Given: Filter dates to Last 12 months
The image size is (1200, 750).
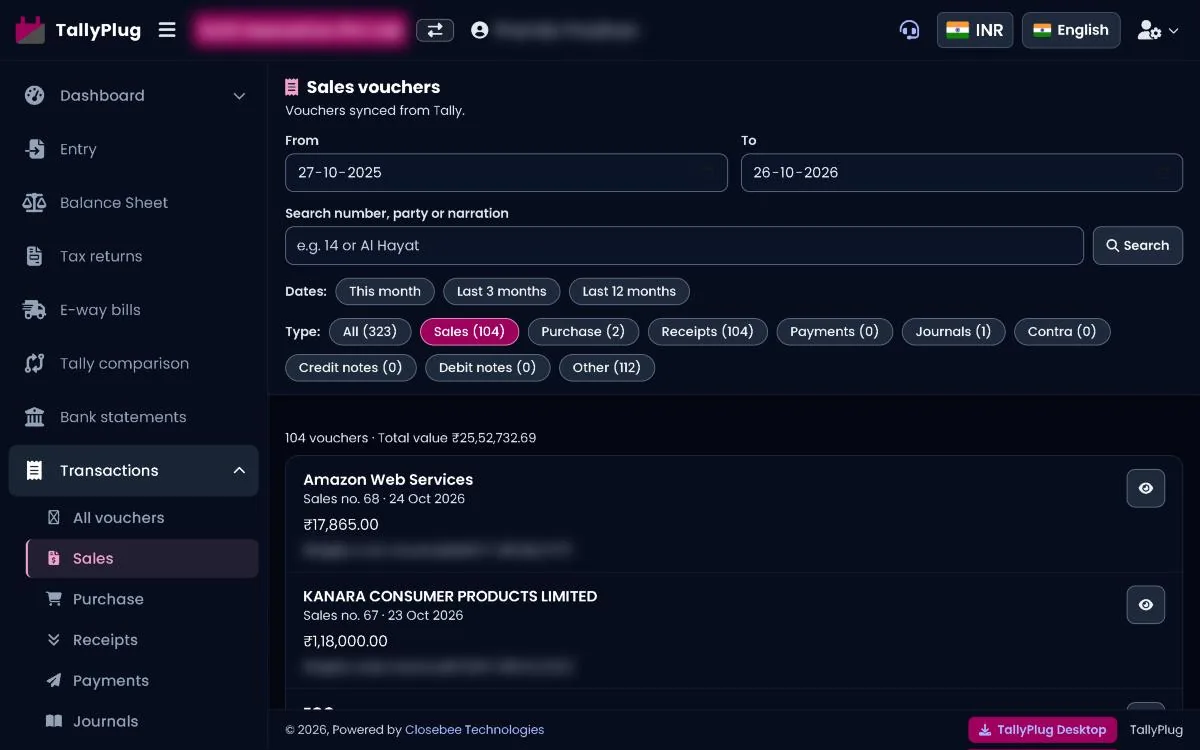Looking at the screenshot, I should pyautogui.click(x=629, y=292).
